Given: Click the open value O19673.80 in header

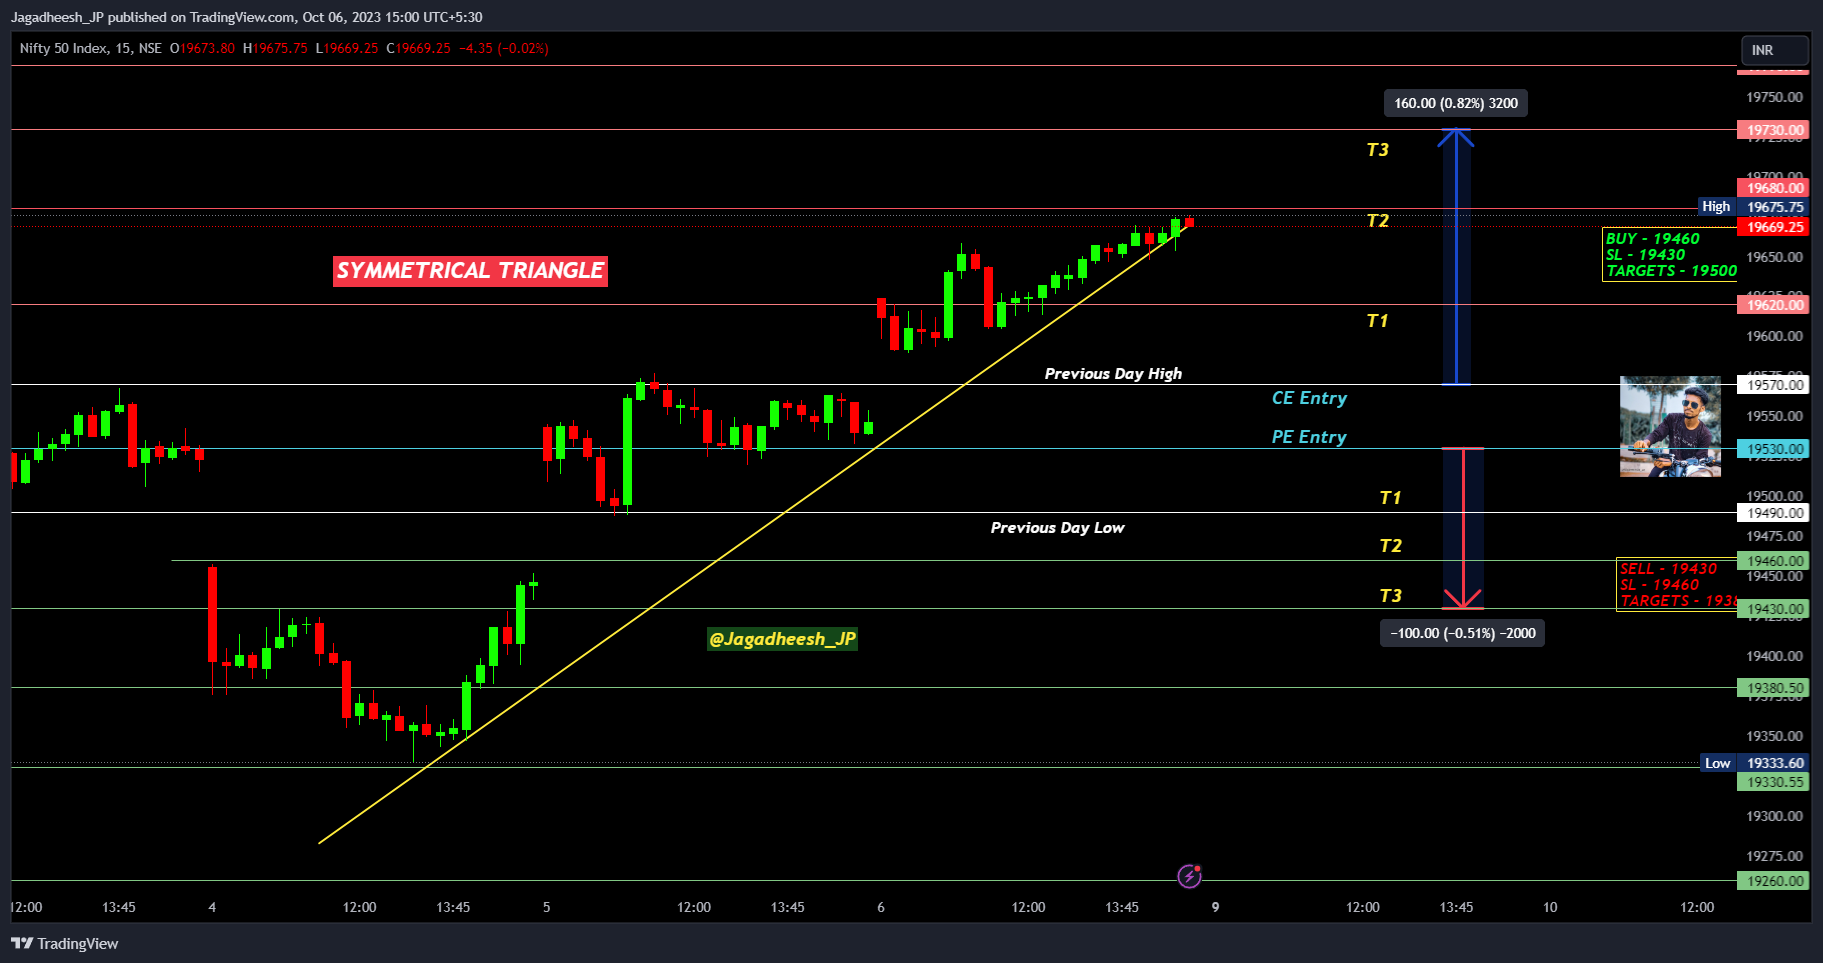Looking at the screenshot, I should pyautogui.click(x=203, y=48).
